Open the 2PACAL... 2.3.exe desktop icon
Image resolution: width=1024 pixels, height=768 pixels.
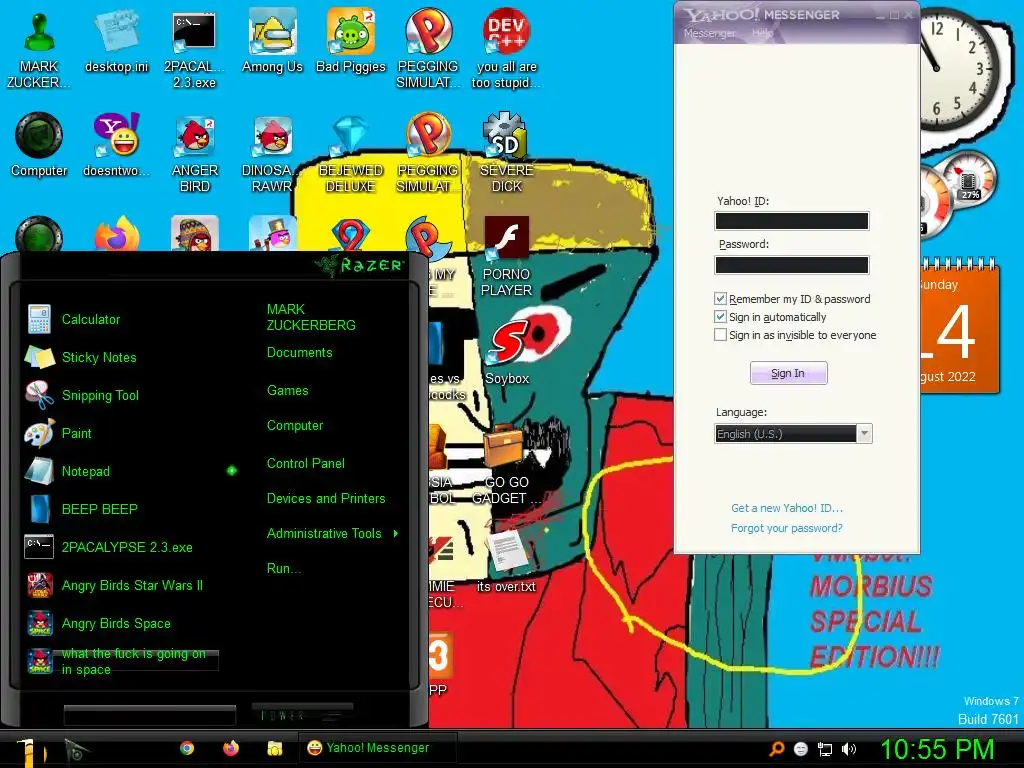(x=194, y=48)
